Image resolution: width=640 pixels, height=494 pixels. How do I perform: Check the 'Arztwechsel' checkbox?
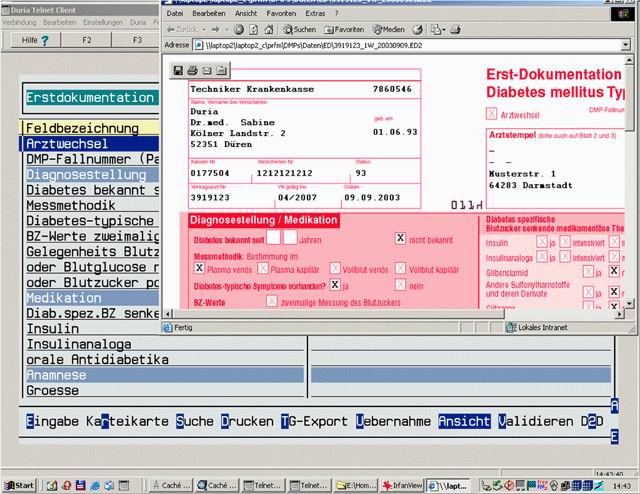(x=491, y=115)
